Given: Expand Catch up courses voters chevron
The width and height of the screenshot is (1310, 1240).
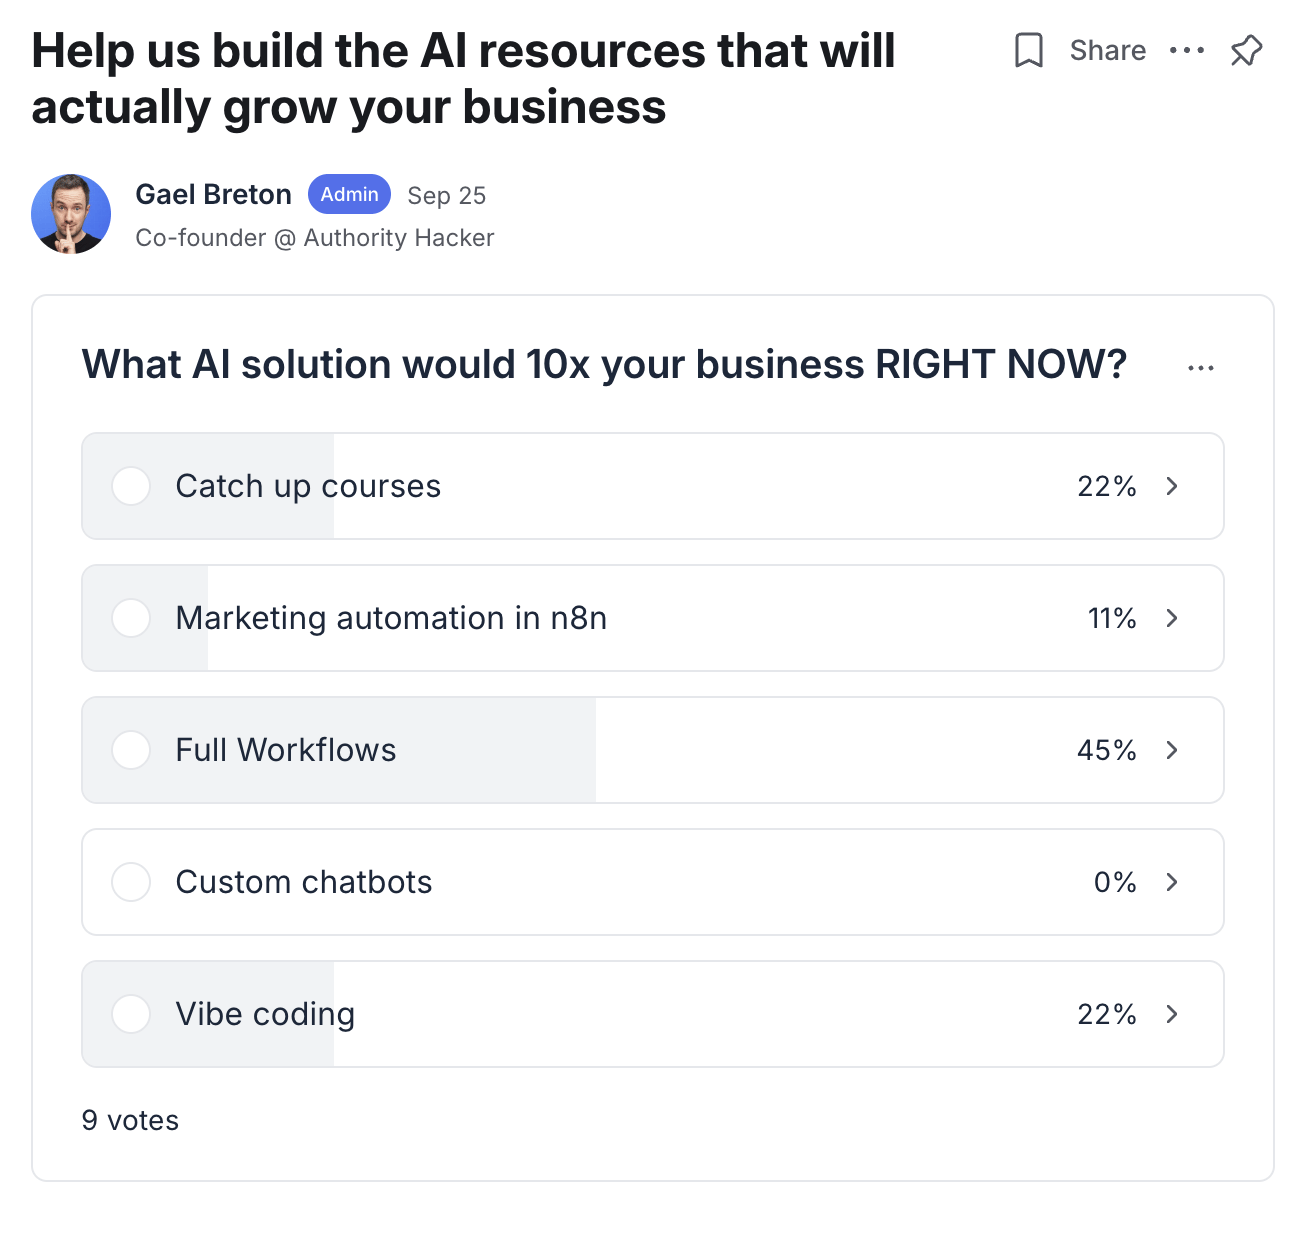Looking at the screenshot, I should coord(1172,486).
